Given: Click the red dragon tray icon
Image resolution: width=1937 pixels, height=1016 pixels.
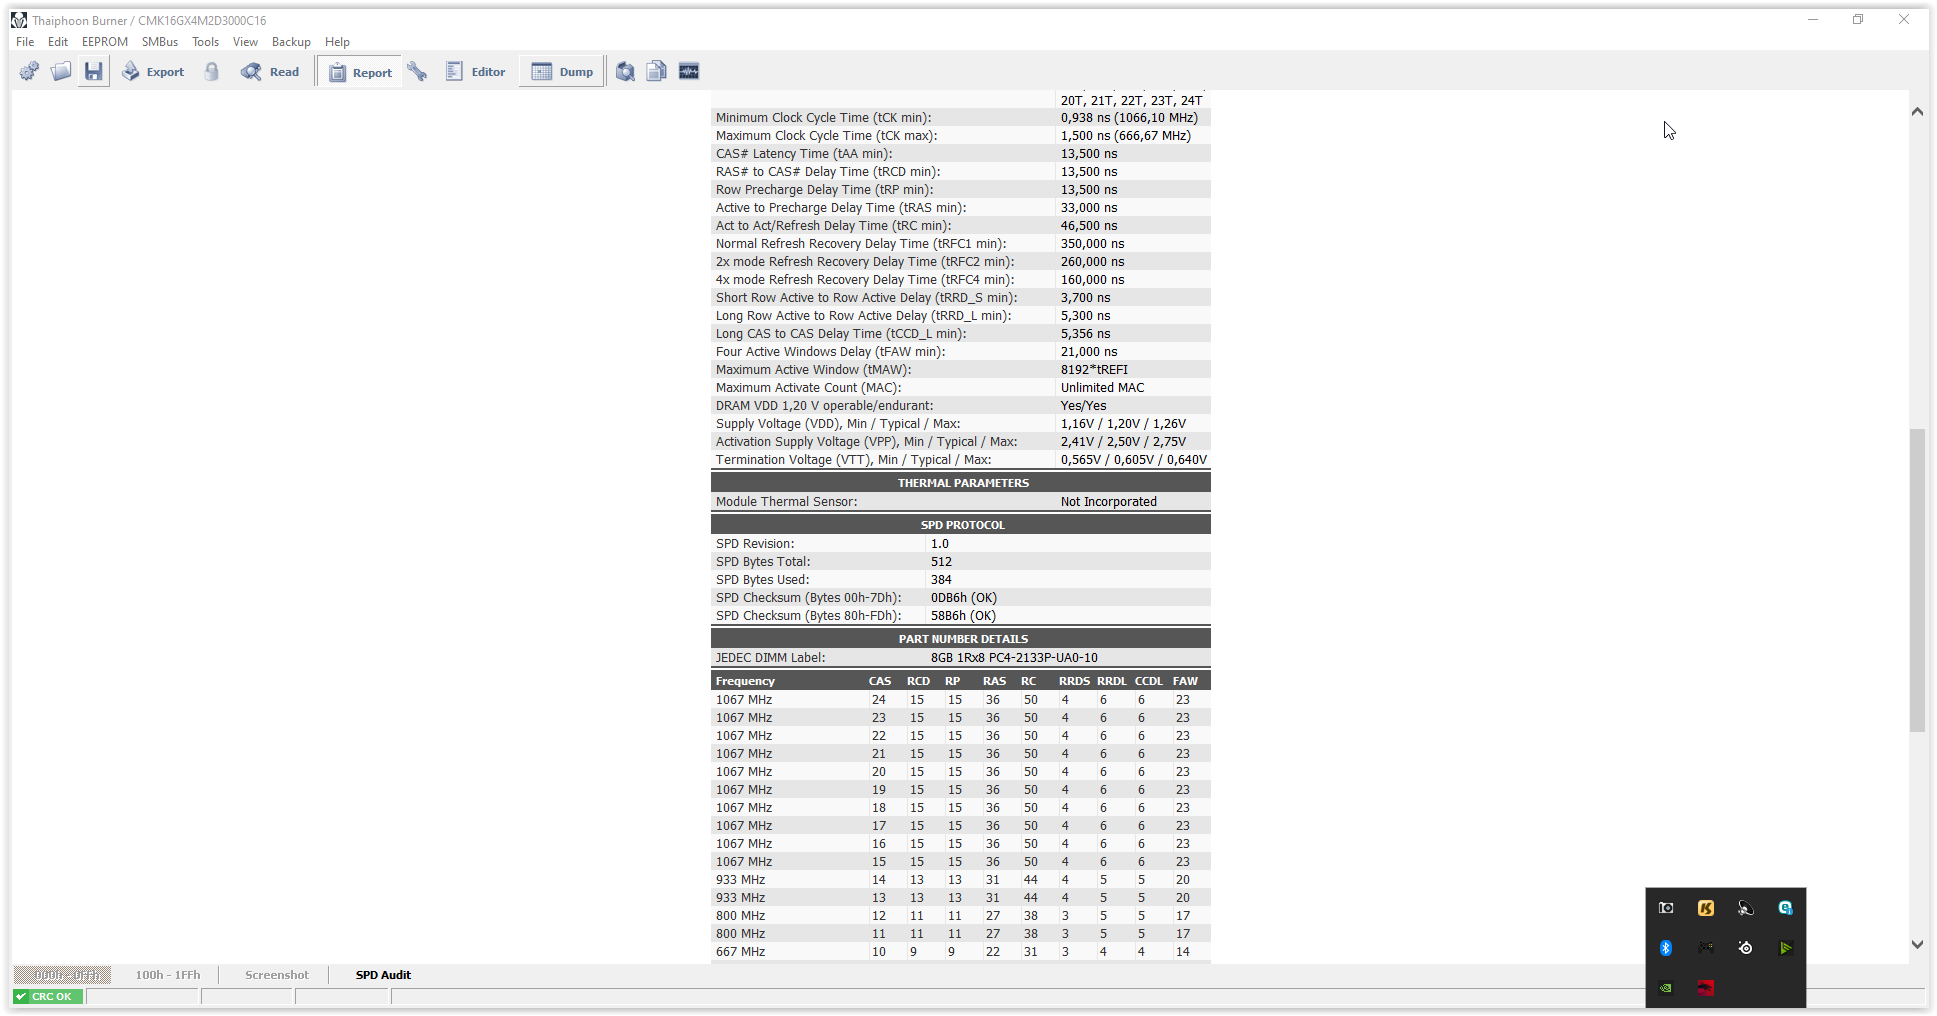Looking at the screenshot, I should (1706, 988).
